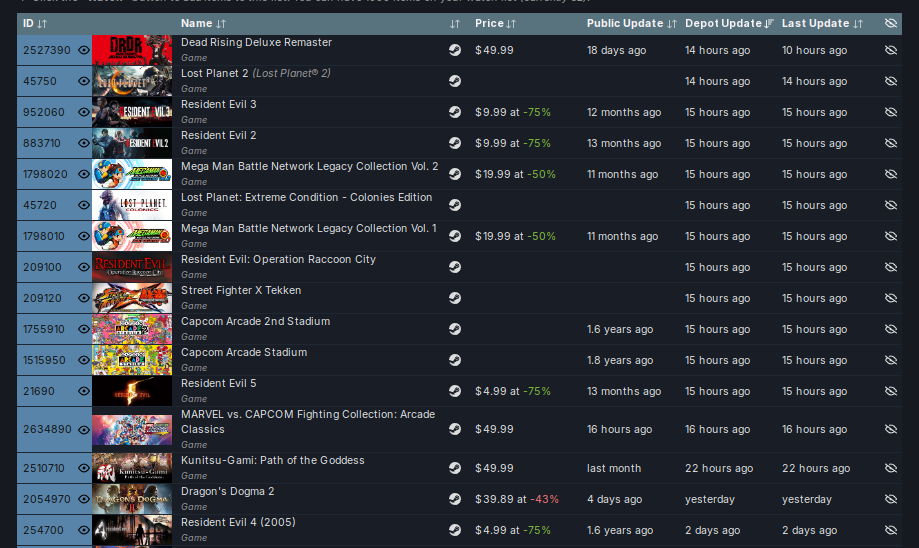Viewport: 919px width, 548px height.
Task: Toggle watch eye for app 952060
Action: coord(84,113)
